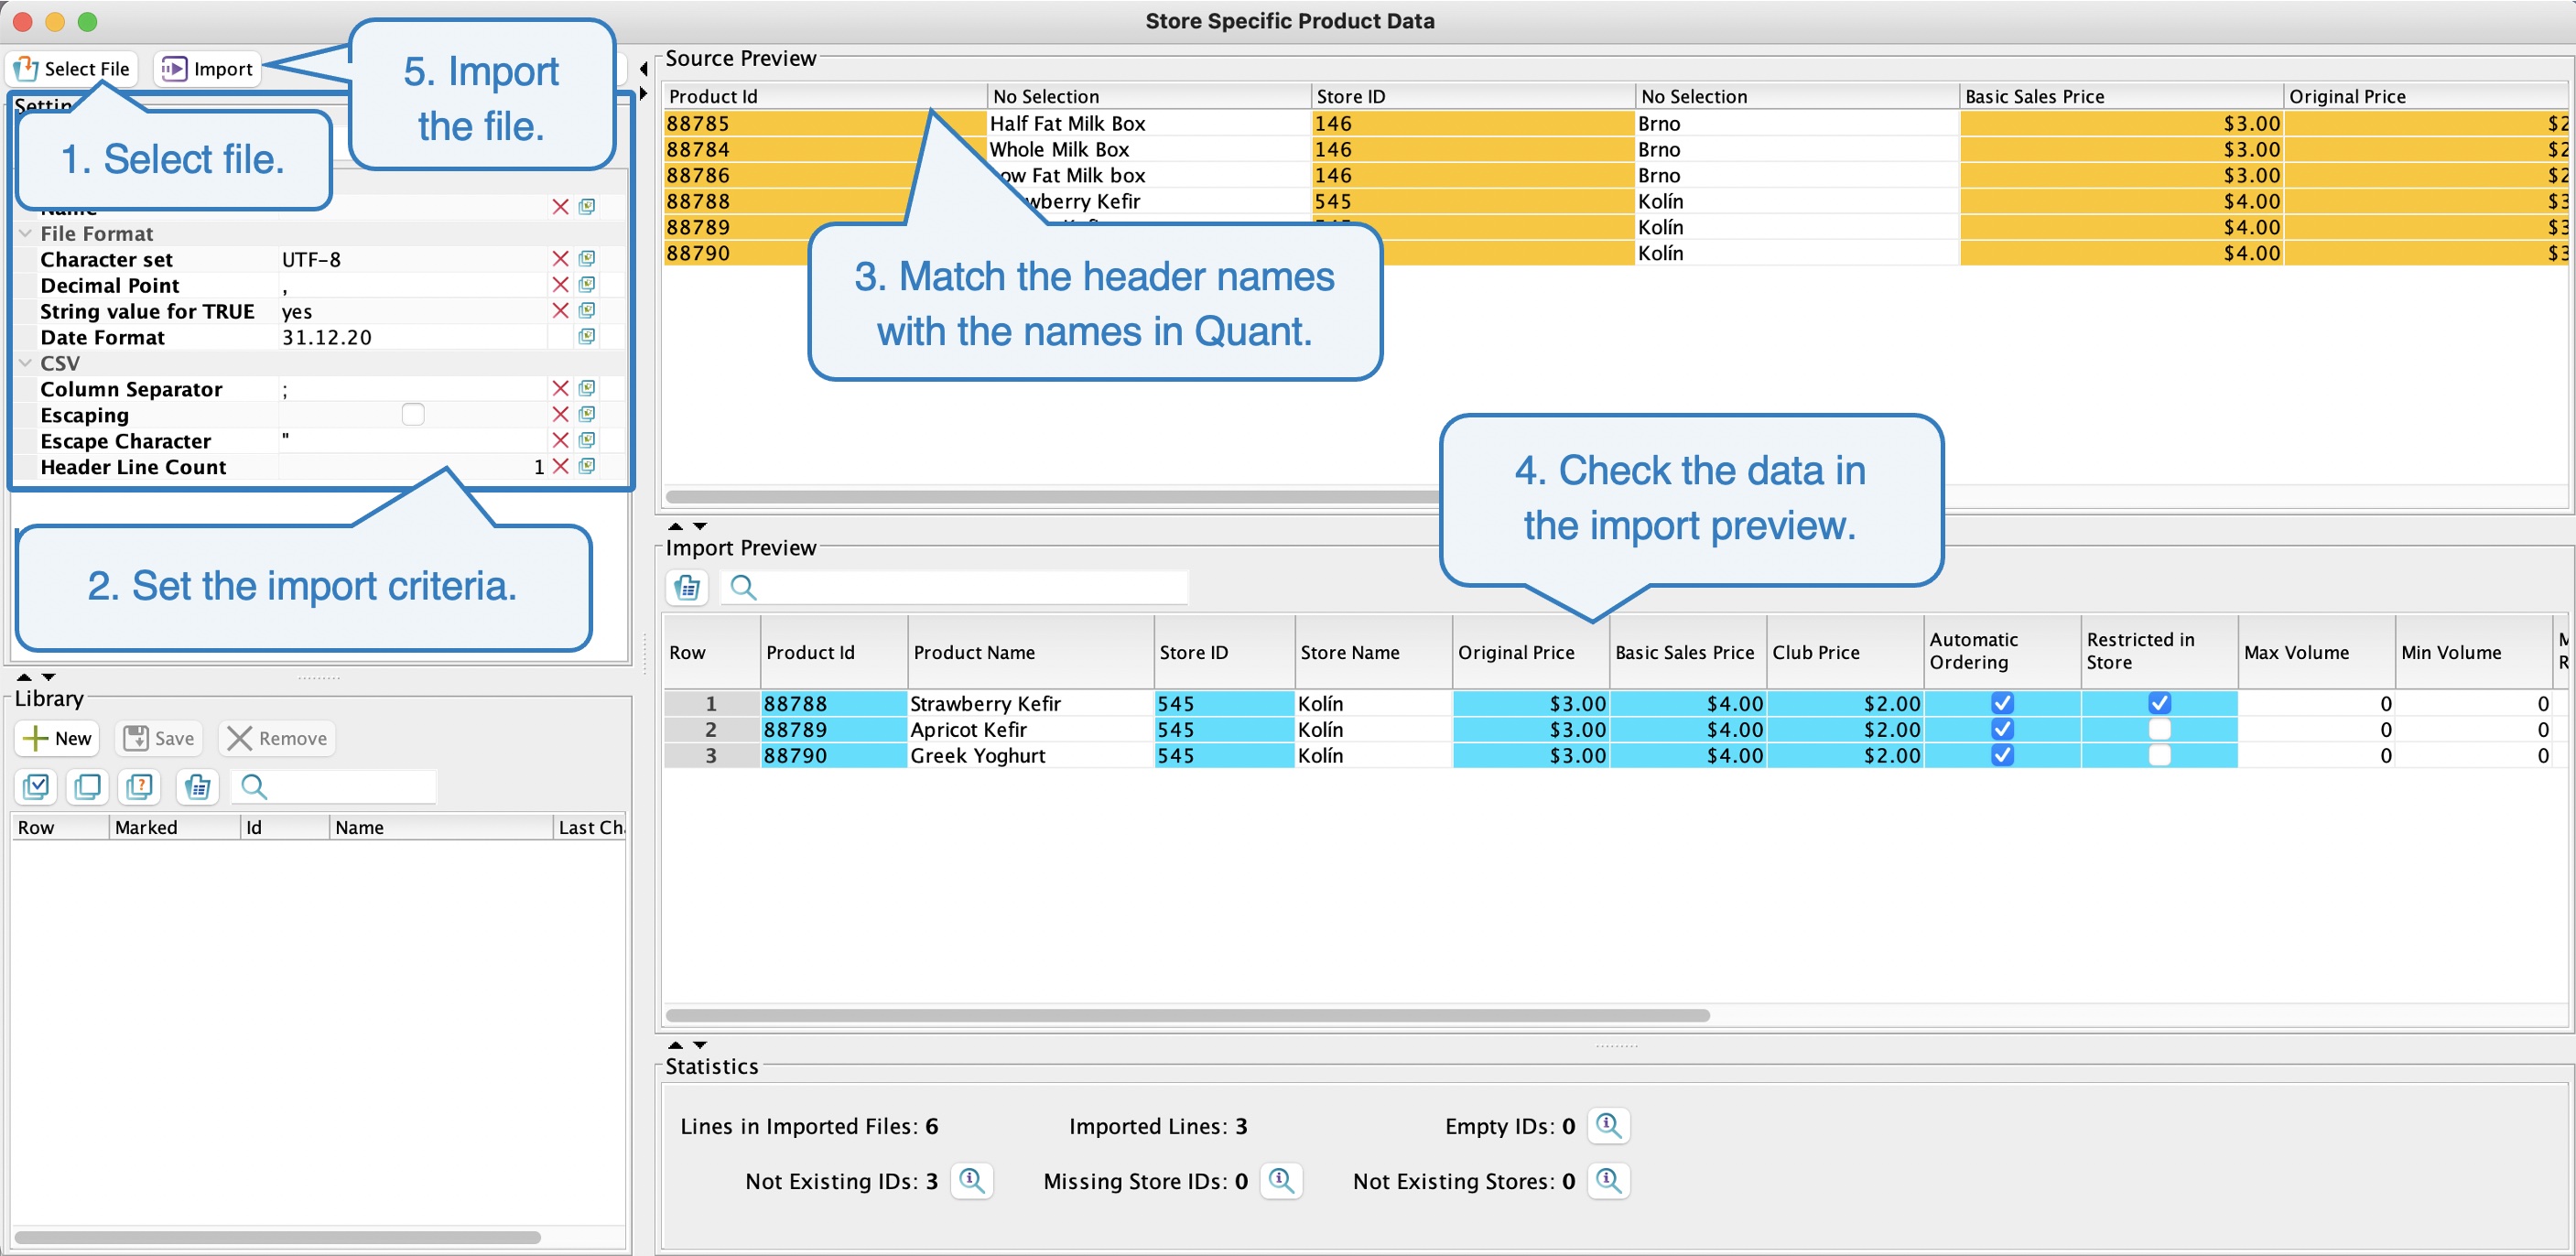The width and height of the screenshot is (2576, 1256).
Task: Open No Selection header above Half Fat Milk Box
Action: pos(1149,96)
